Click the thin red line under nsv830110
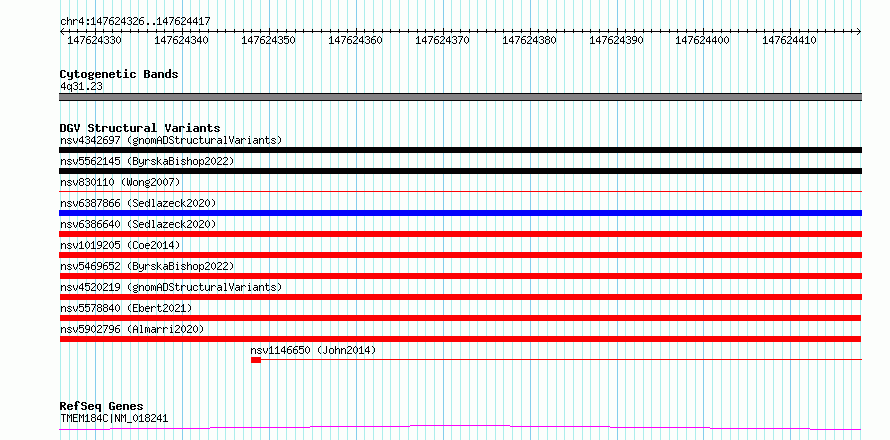 [460, 192]
